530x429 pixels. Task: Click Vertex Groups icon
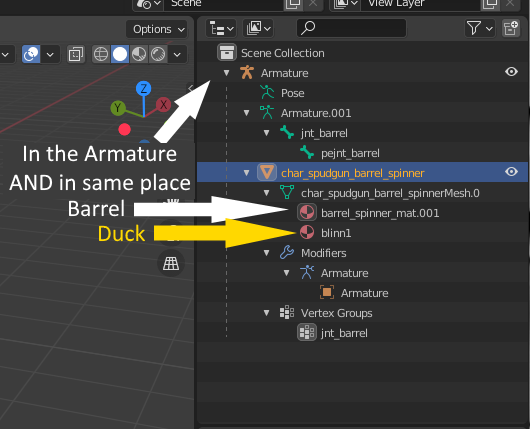coord(287,312)
